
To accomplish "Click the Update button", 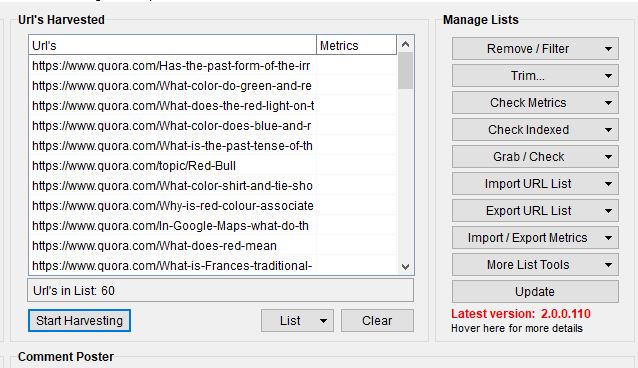I will click(535, 291).
